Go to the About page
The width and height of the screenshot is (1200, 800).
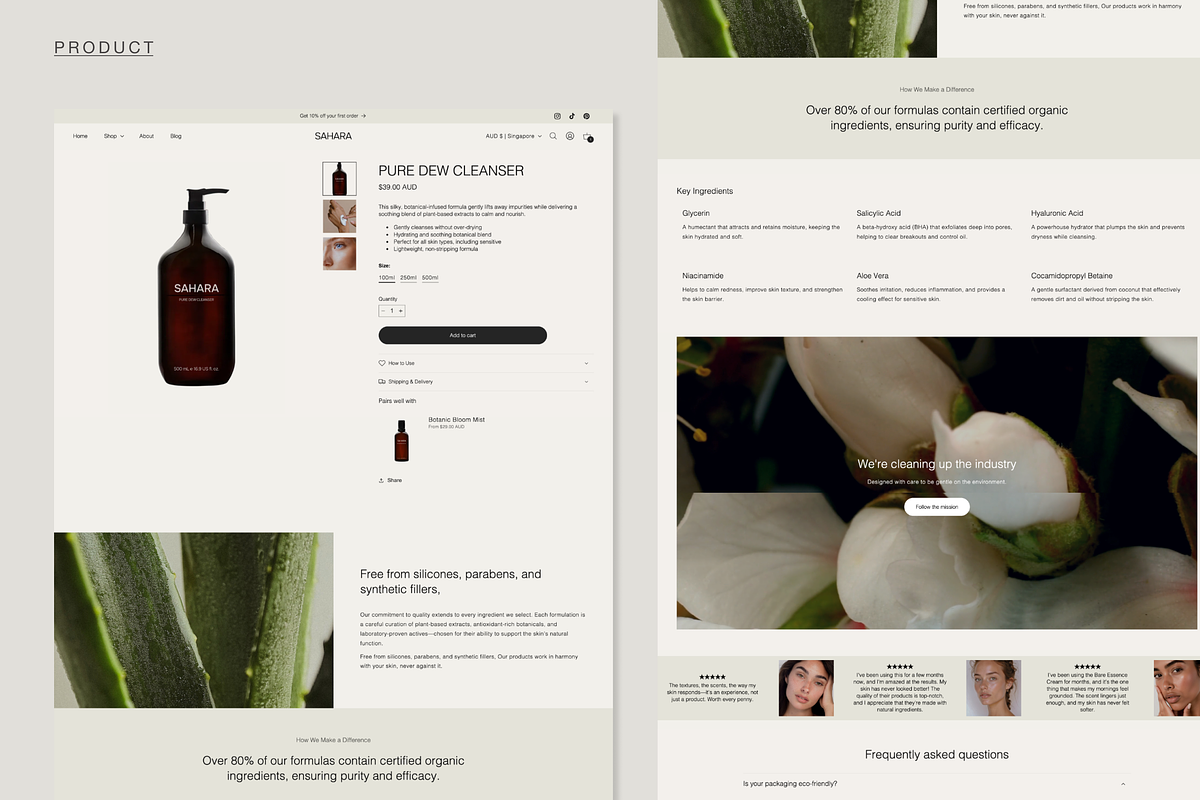click(146, 136)
